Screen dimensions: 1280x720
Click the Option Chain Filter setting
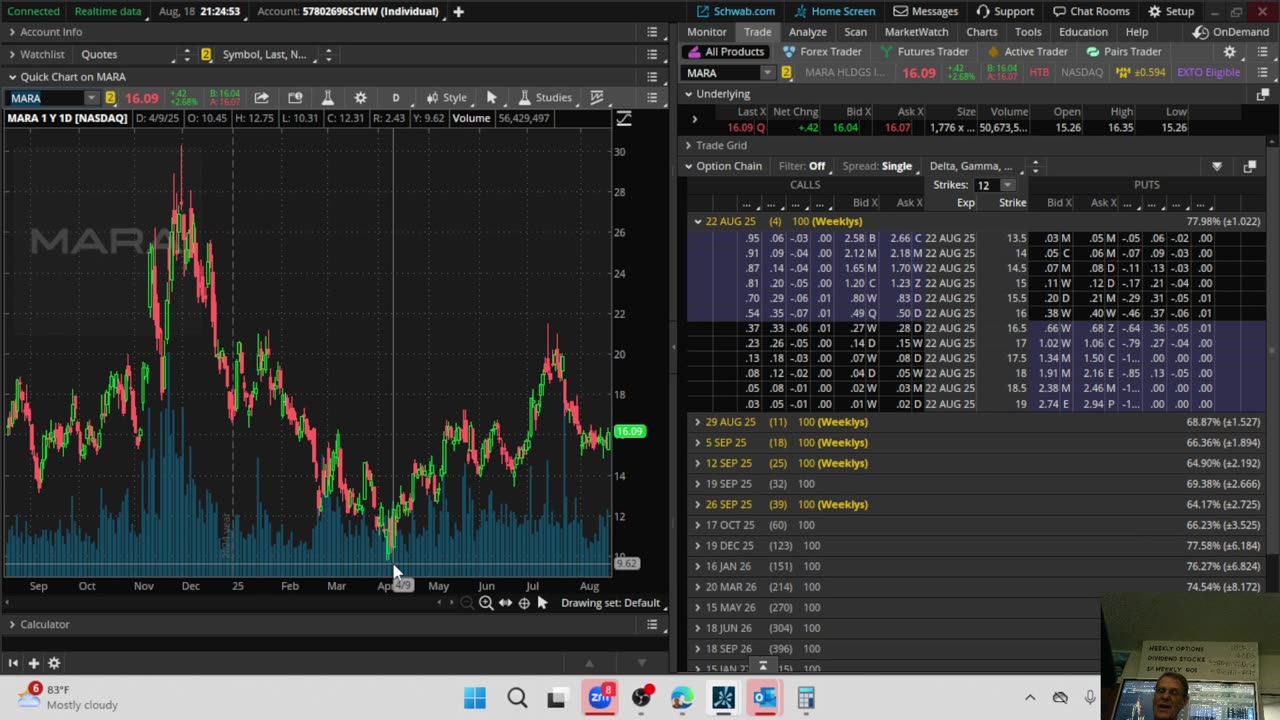802,166
